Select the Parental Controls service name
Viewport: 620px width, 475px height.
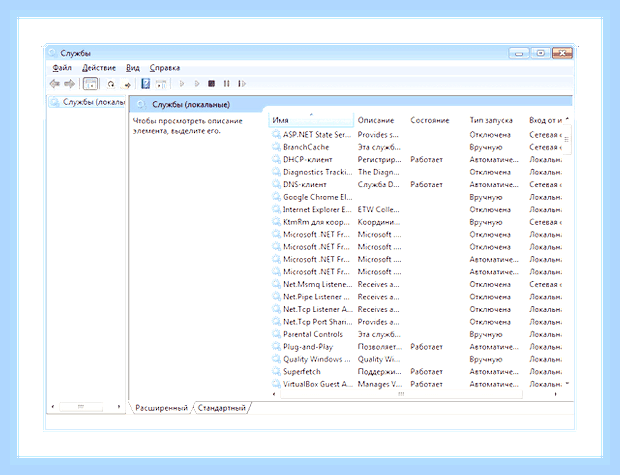(x=313, y=334)
